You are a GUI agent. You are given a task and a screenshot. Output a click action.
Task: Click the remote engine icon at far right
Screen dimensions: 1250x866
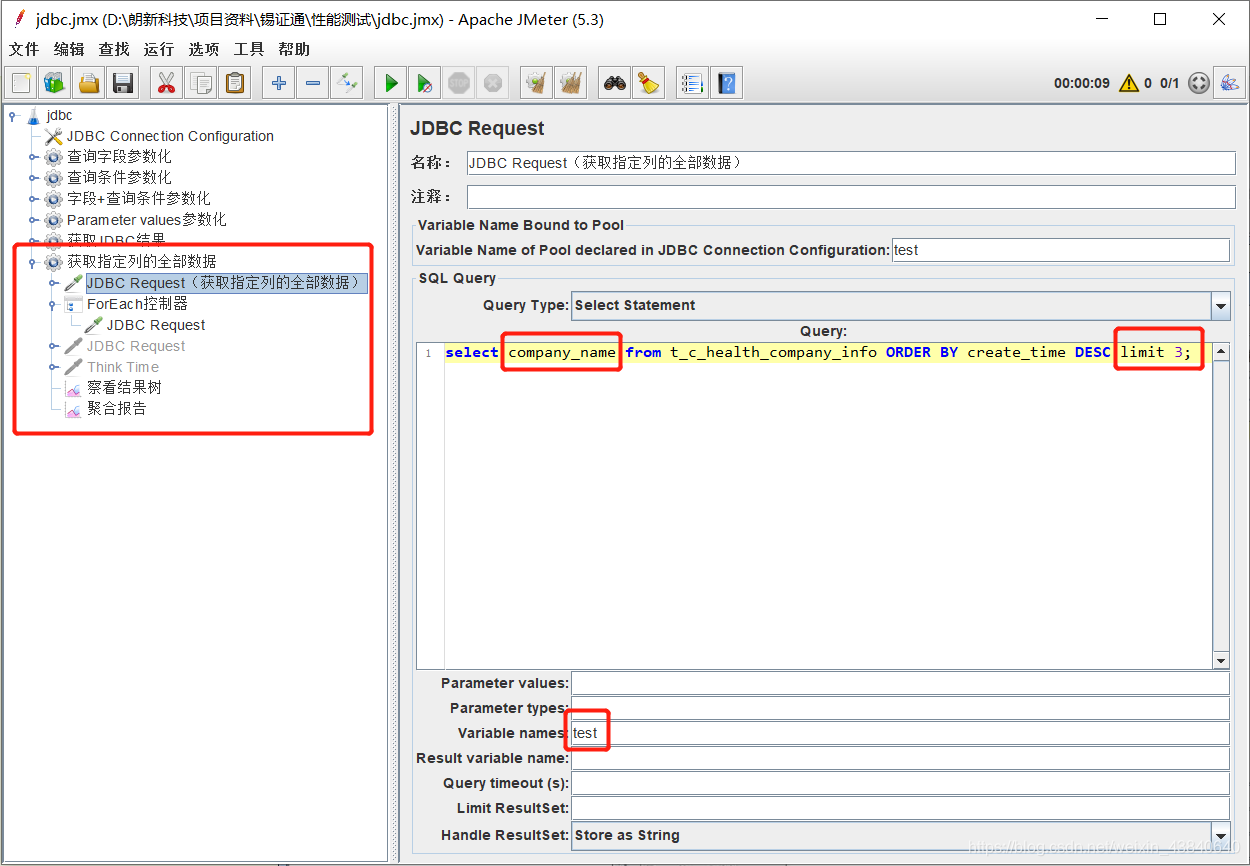(x=1229, y=83)
